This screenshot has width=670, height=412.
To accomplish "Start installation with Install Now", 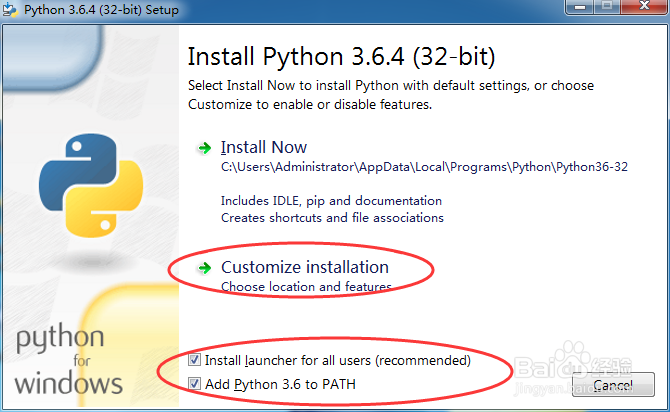I will (264, 148).
